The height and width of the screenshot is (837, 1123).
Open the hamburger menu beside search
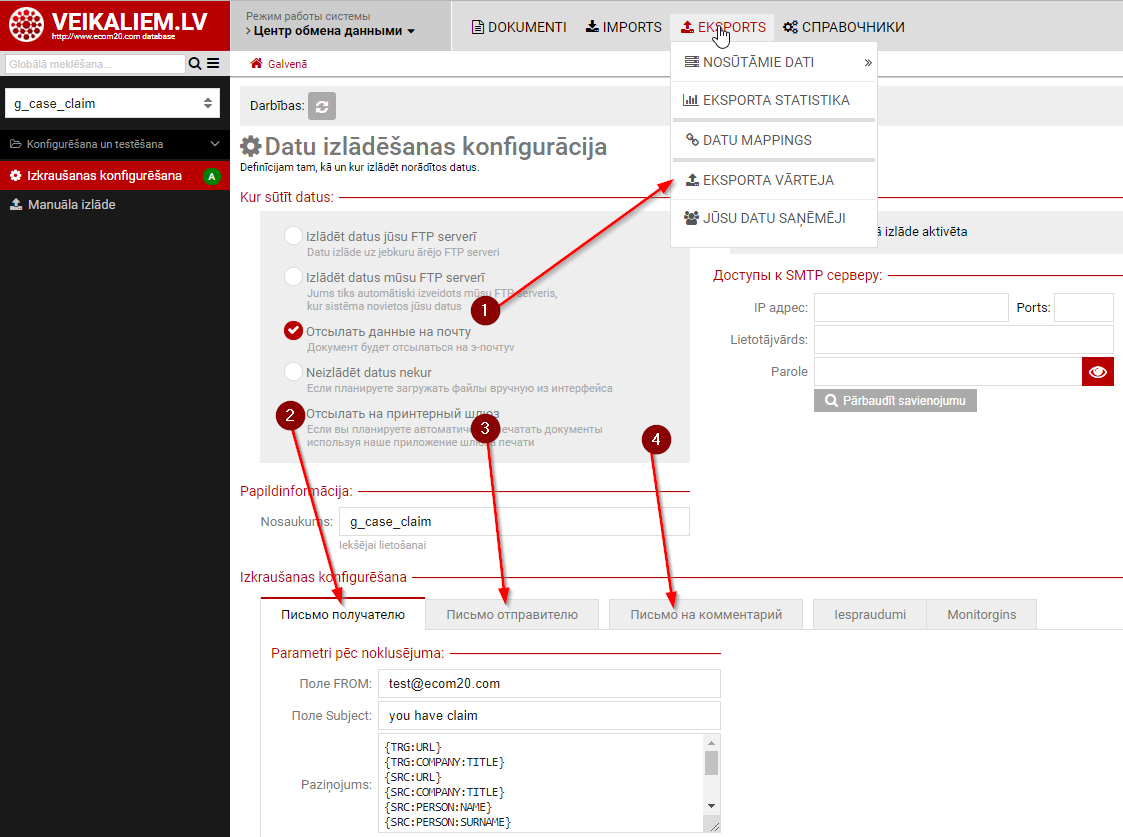pos(213,64)
